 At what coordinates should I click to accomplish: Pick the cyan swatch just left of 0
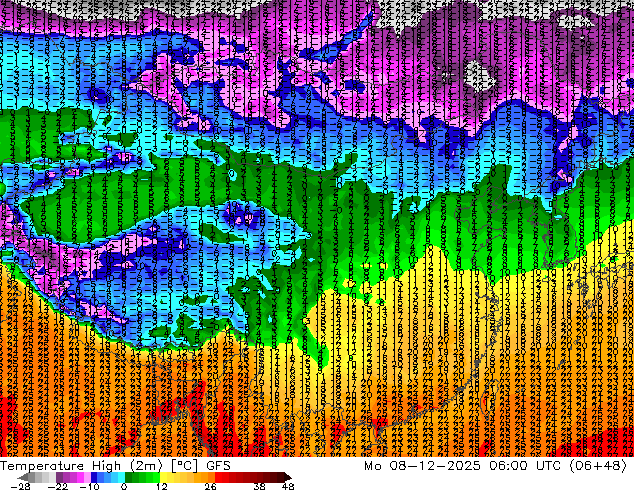click(x=121, y=477)
